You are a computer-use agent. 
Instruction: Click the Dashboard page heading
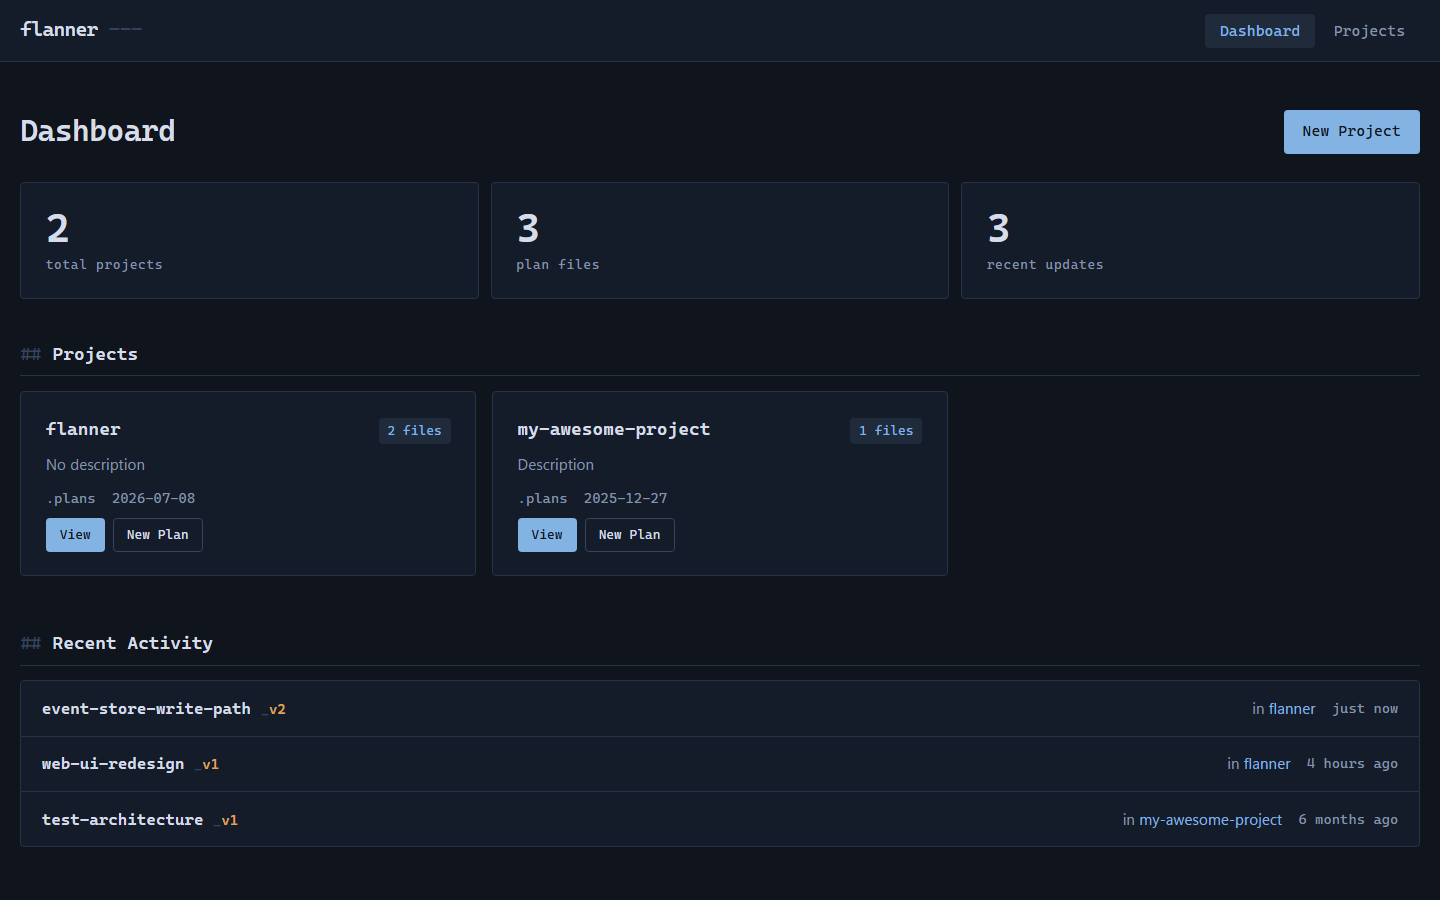pos(98,131)
